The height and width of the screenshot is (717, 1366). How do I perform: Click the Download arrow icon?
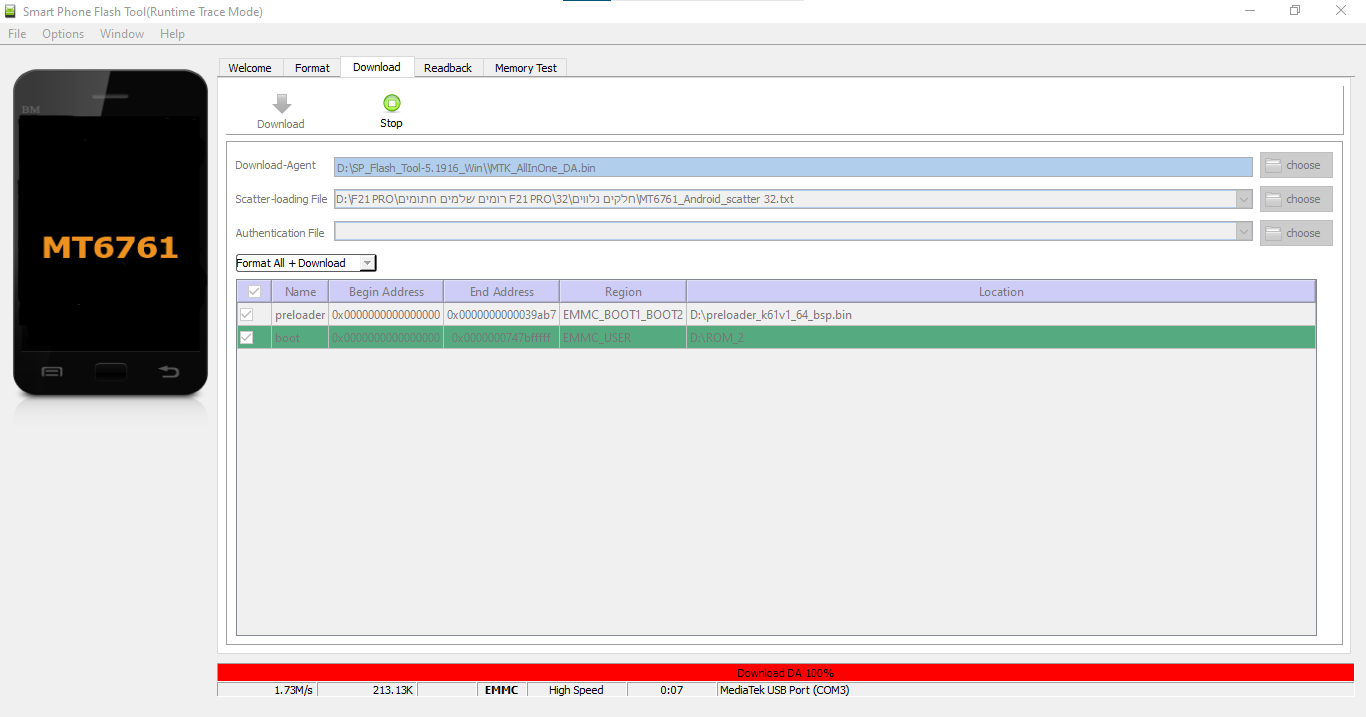tap(281, 104)
